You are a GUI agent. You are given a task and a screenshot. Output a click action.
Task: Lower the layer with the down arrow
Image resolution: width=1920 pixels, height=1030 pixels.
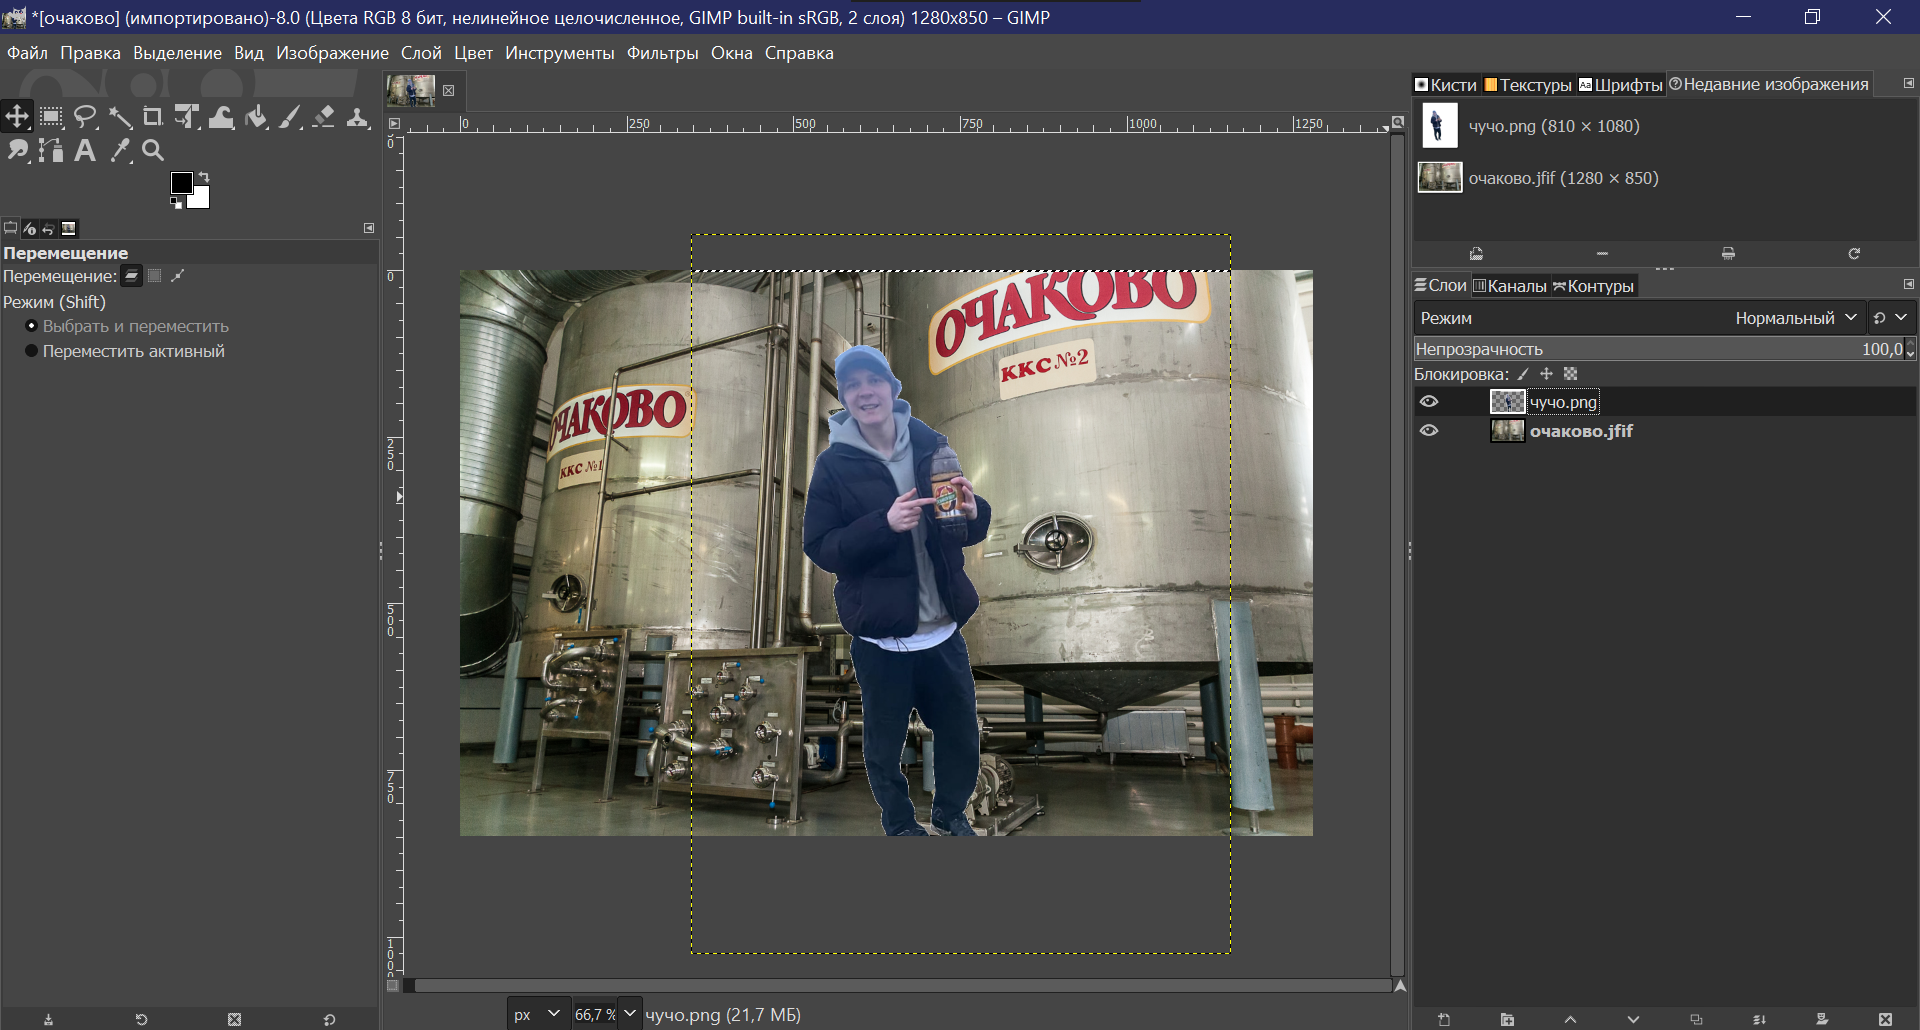(x=1633, y=1019)
